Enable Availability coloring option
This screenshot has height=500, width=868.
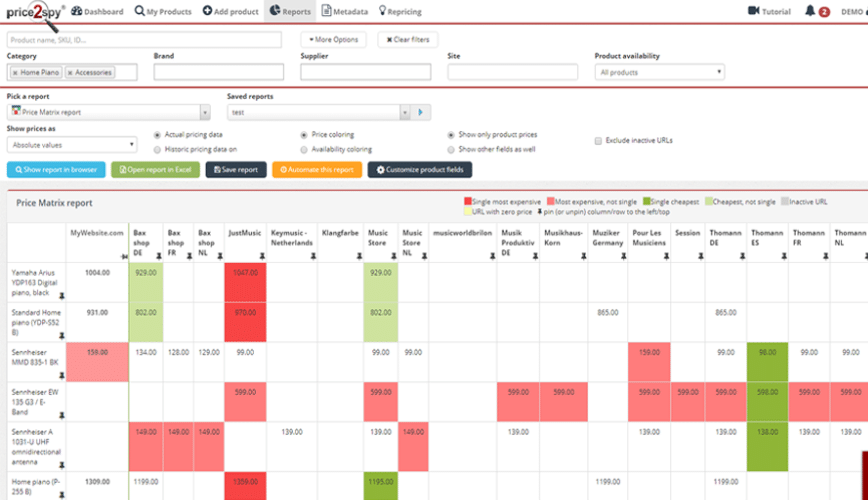304,149
